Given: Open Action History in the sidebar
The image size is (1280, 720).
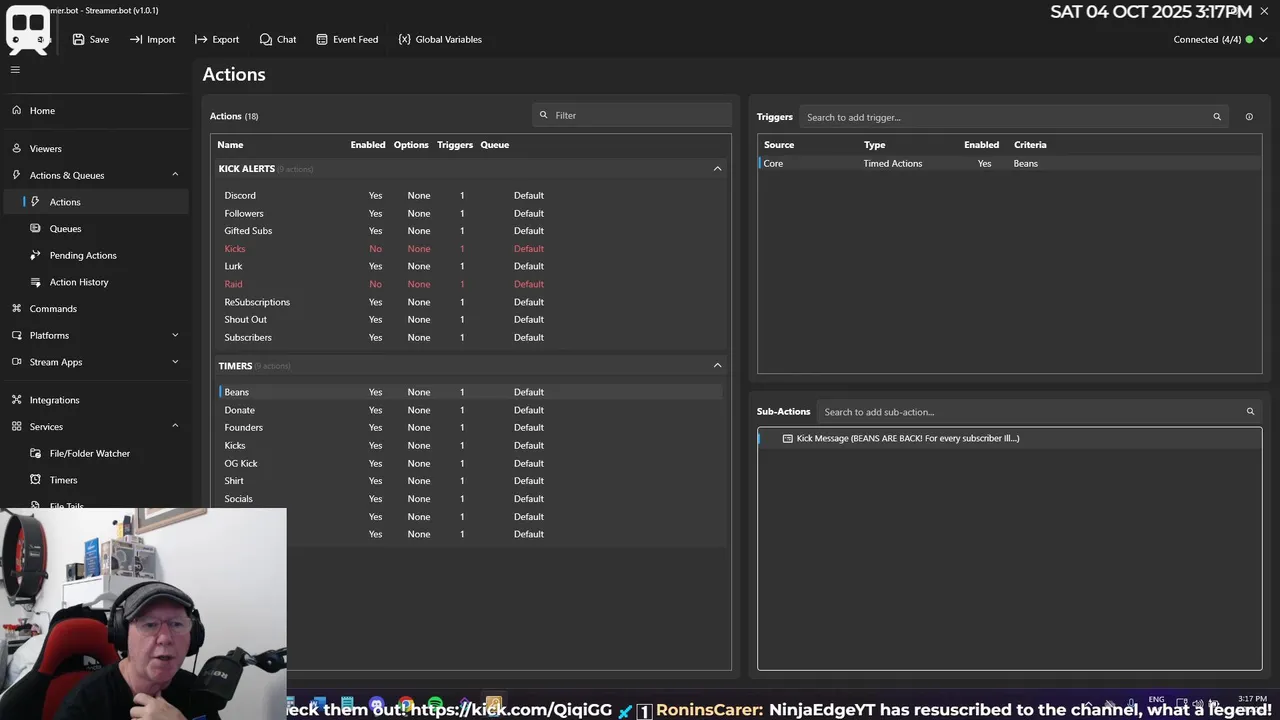Looking at the screenshot, I should (94, 282).
